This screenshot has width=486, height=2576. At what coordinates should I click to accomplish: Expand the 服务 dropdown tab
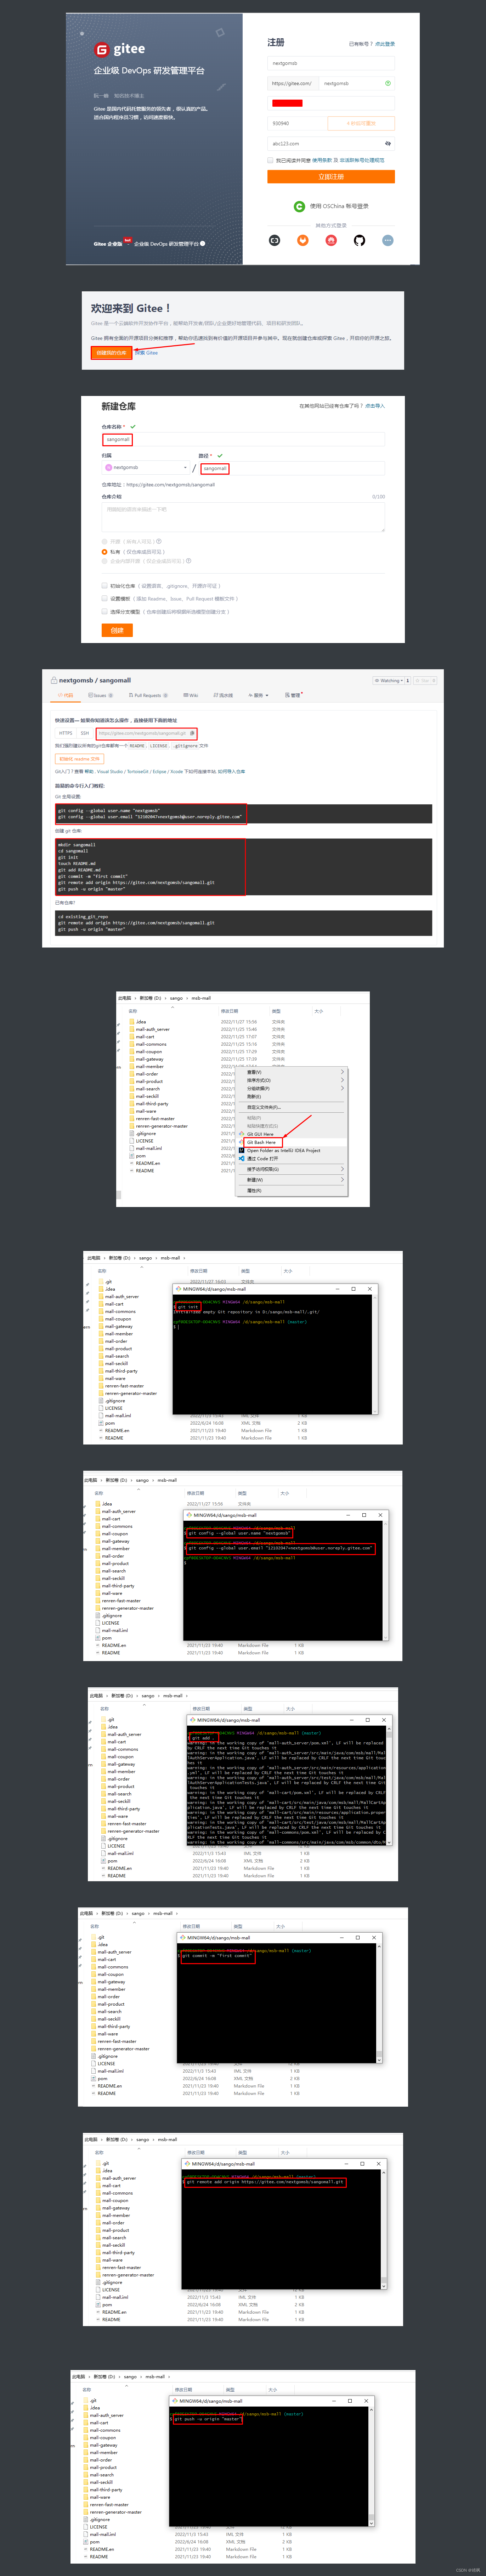(259, 695)
